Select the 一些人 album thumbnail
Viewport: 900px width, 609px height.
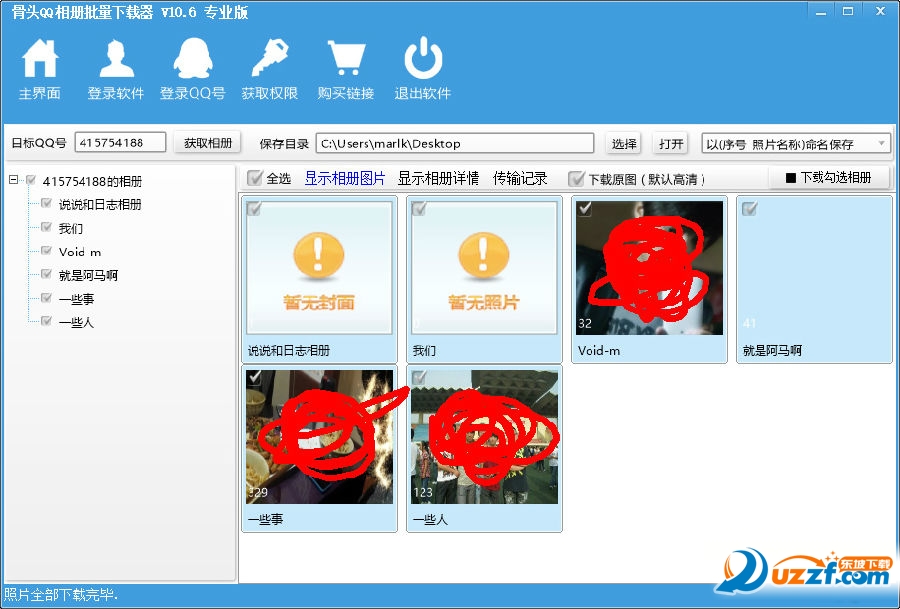tap(484, 437)
